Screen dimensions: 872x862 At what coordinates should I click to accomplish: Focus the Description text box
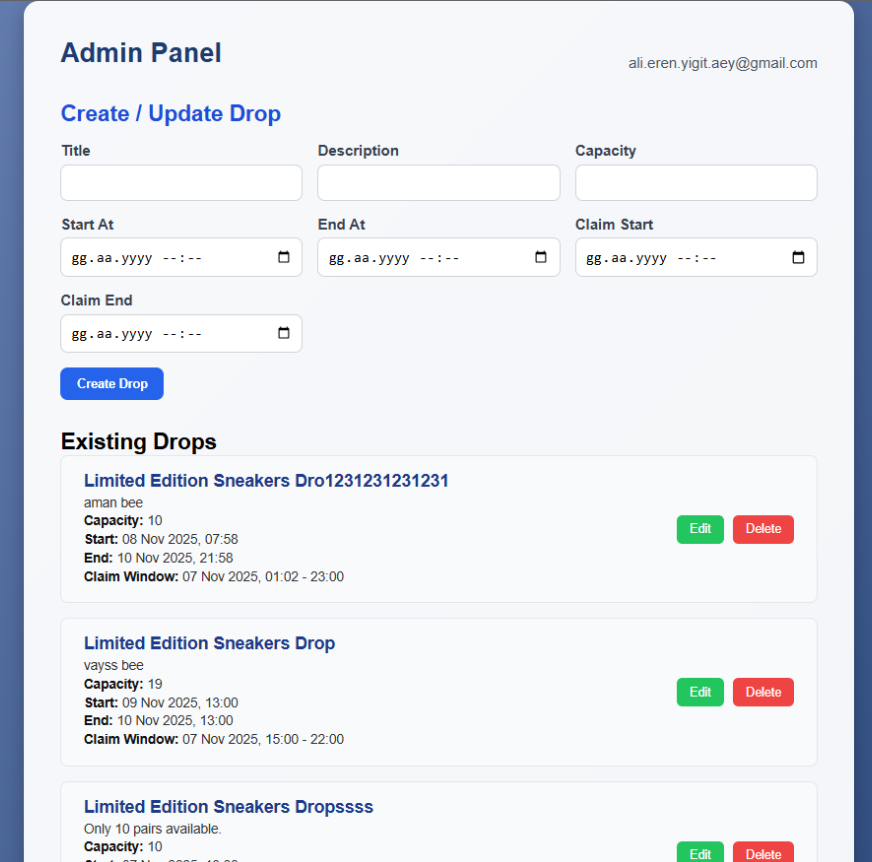pyautogui.click(x=439, y=182)
